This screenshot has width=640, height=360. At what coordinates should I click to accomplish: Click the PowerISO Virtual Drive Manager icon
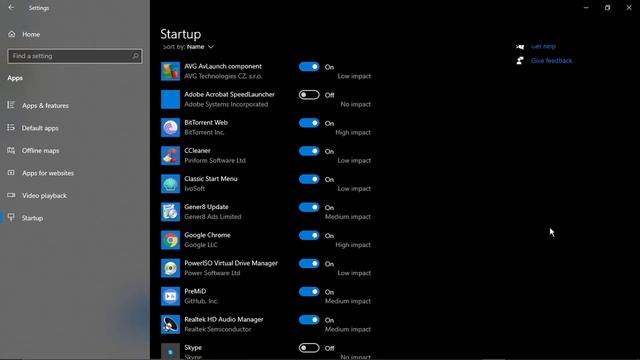(x=170, y=268)
